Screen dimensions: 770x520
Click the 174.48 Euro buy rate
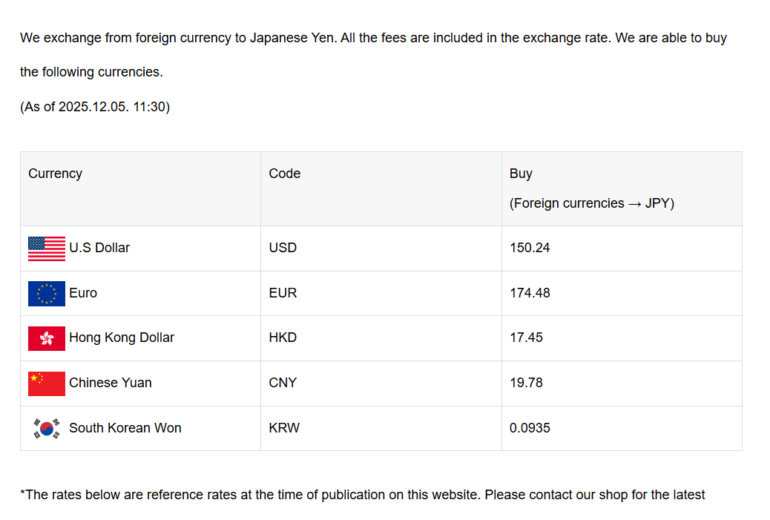pyautogui.click(x=530, y=293)
